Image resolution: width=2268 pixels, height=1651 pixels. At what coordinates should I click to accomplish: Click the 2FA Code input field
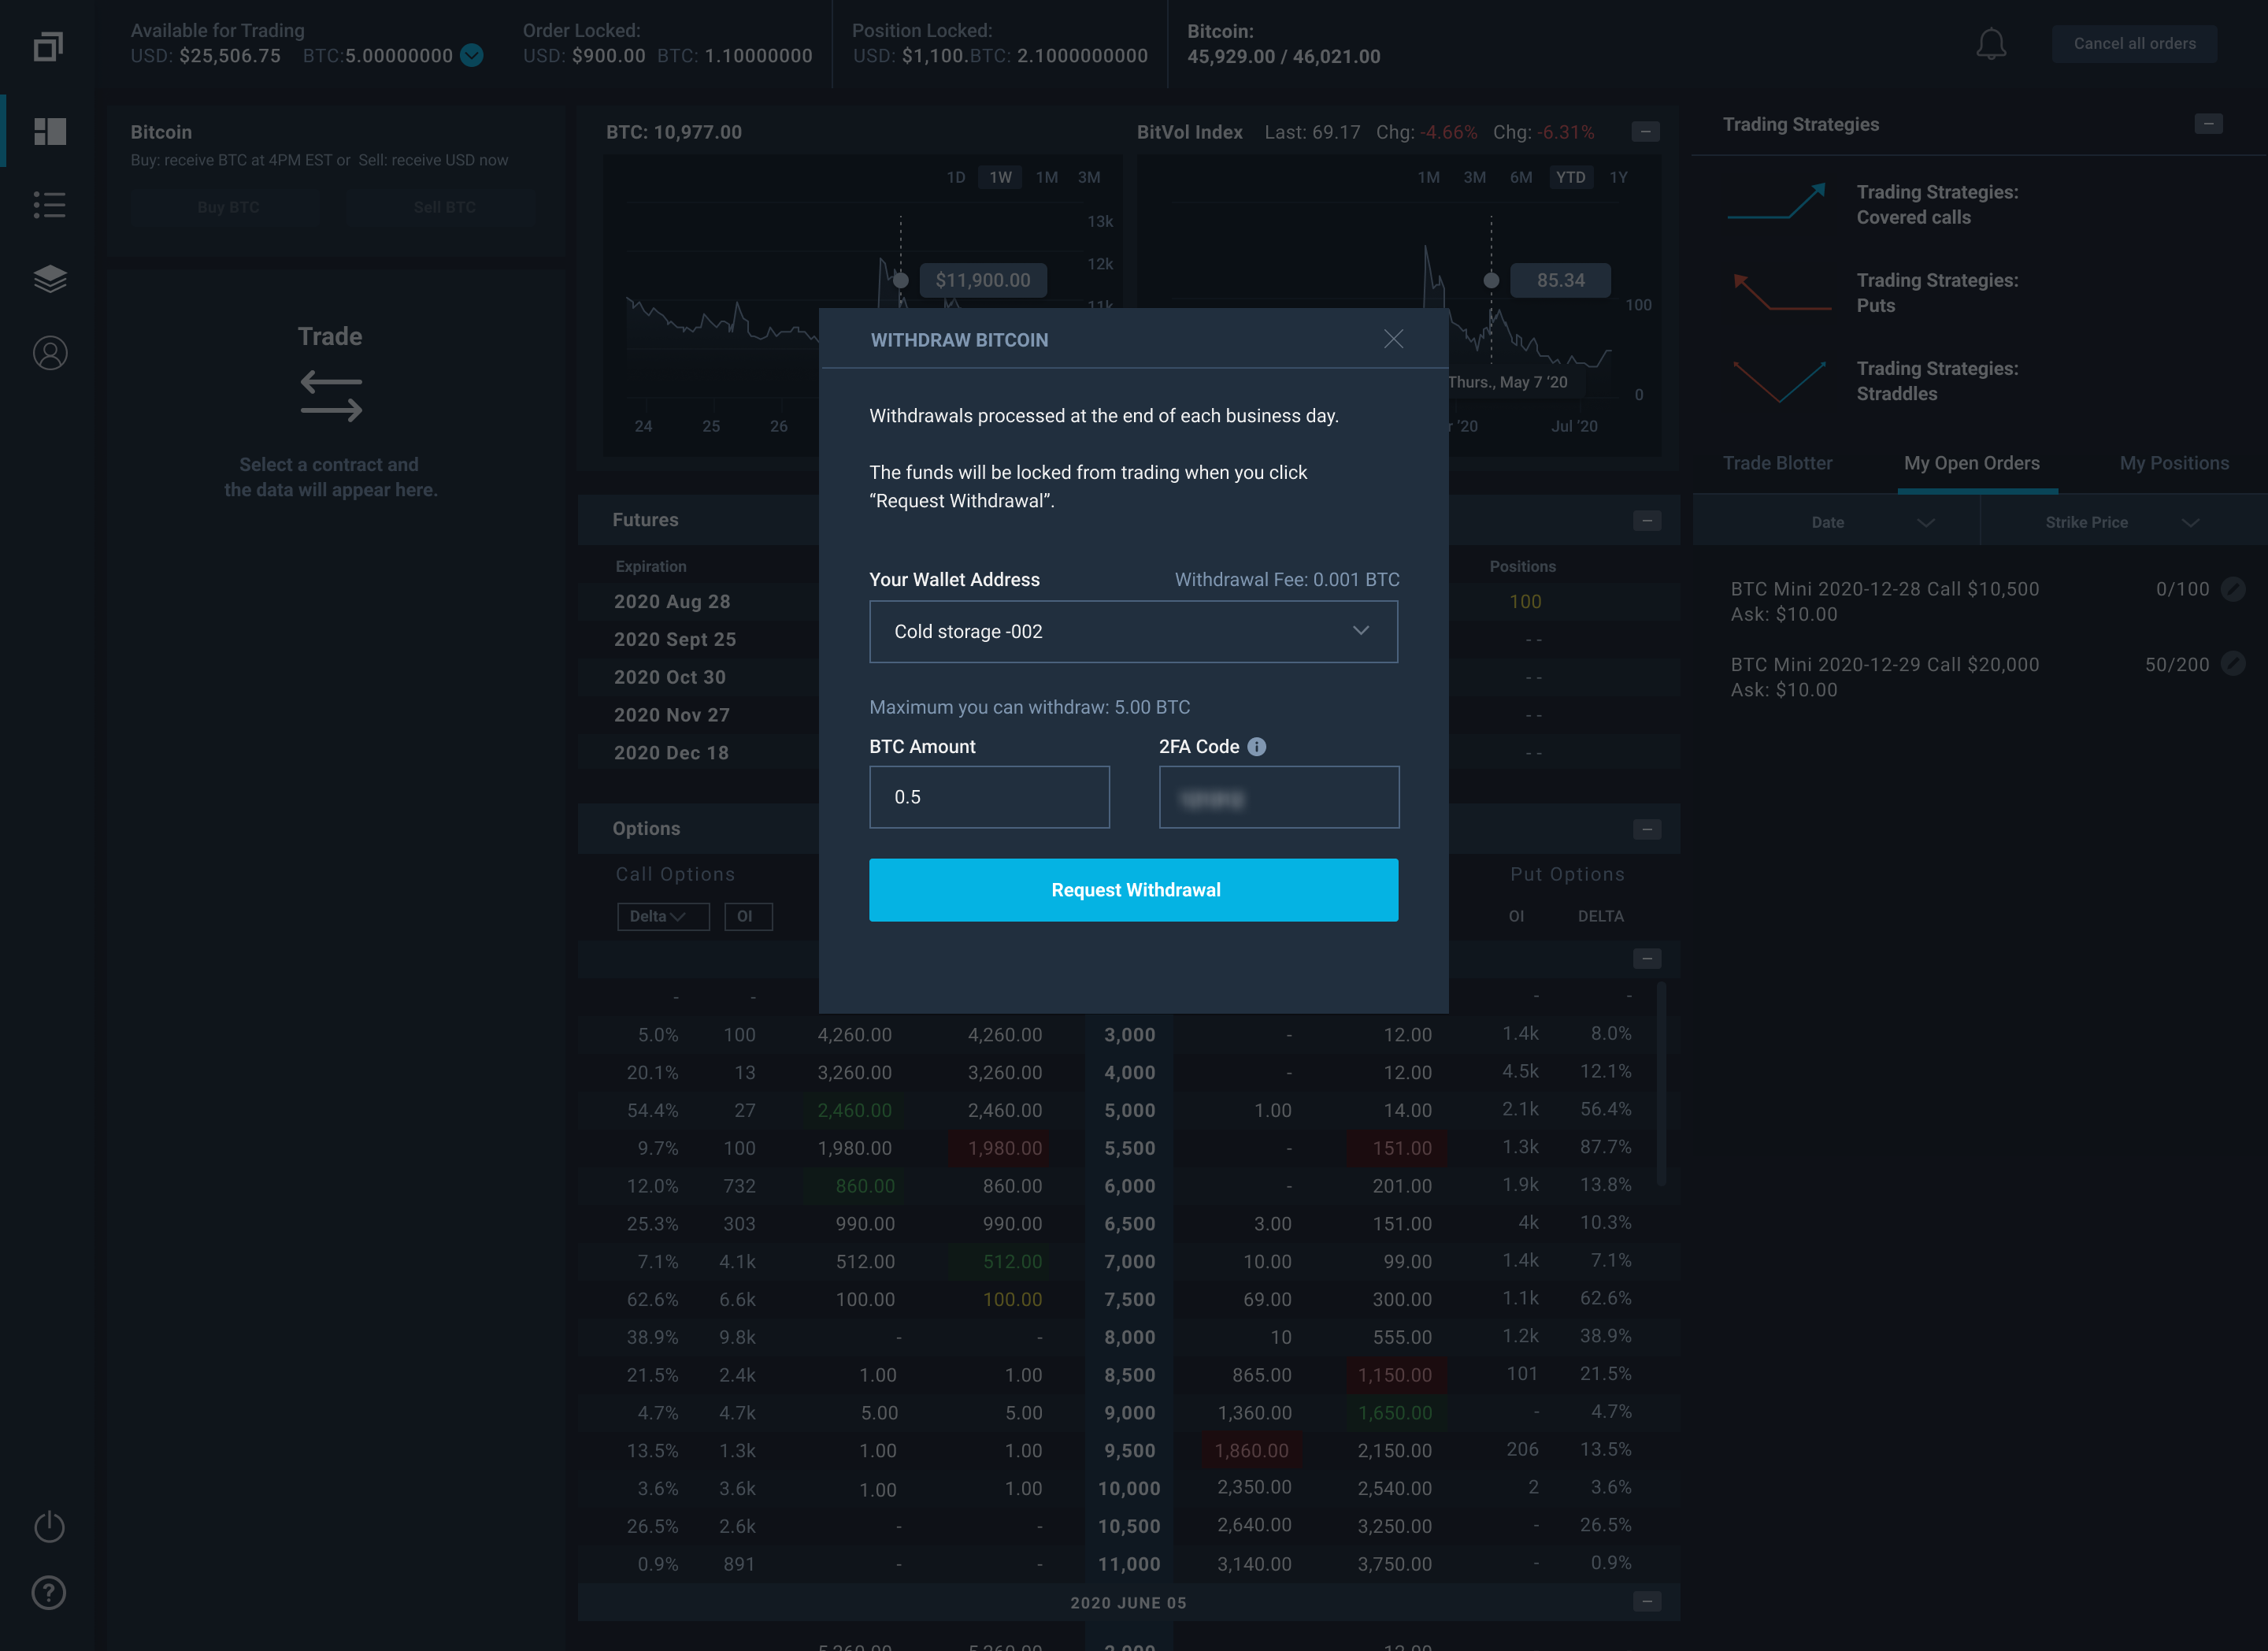point(1278,797)
